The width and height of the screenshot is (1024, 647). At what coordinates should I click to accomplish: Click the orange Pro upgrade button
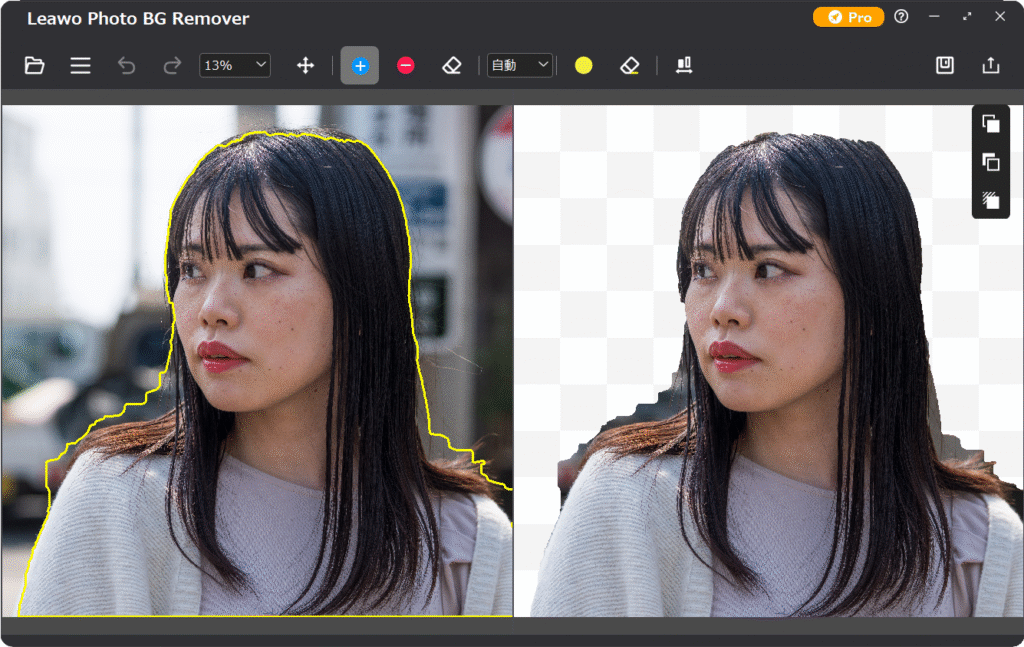(x=848, y=17)
